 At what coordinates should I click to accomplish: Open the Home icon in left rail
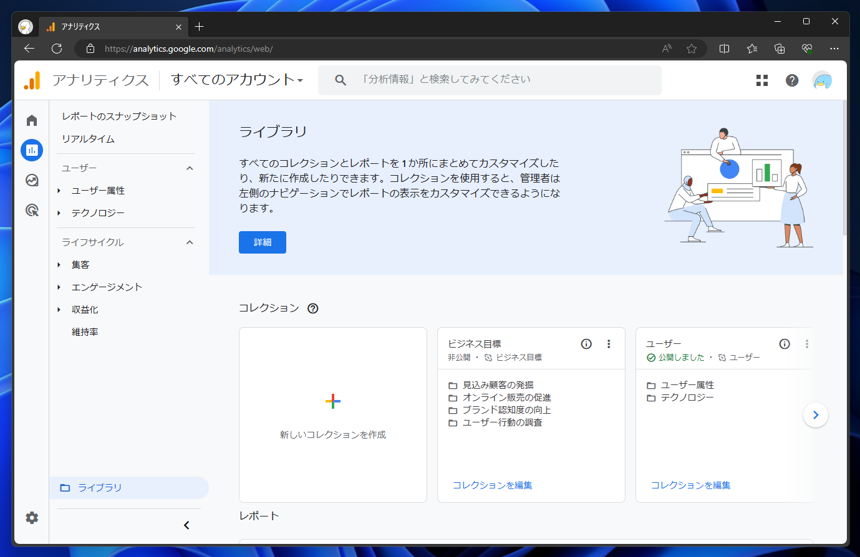[x=32, y=120]
